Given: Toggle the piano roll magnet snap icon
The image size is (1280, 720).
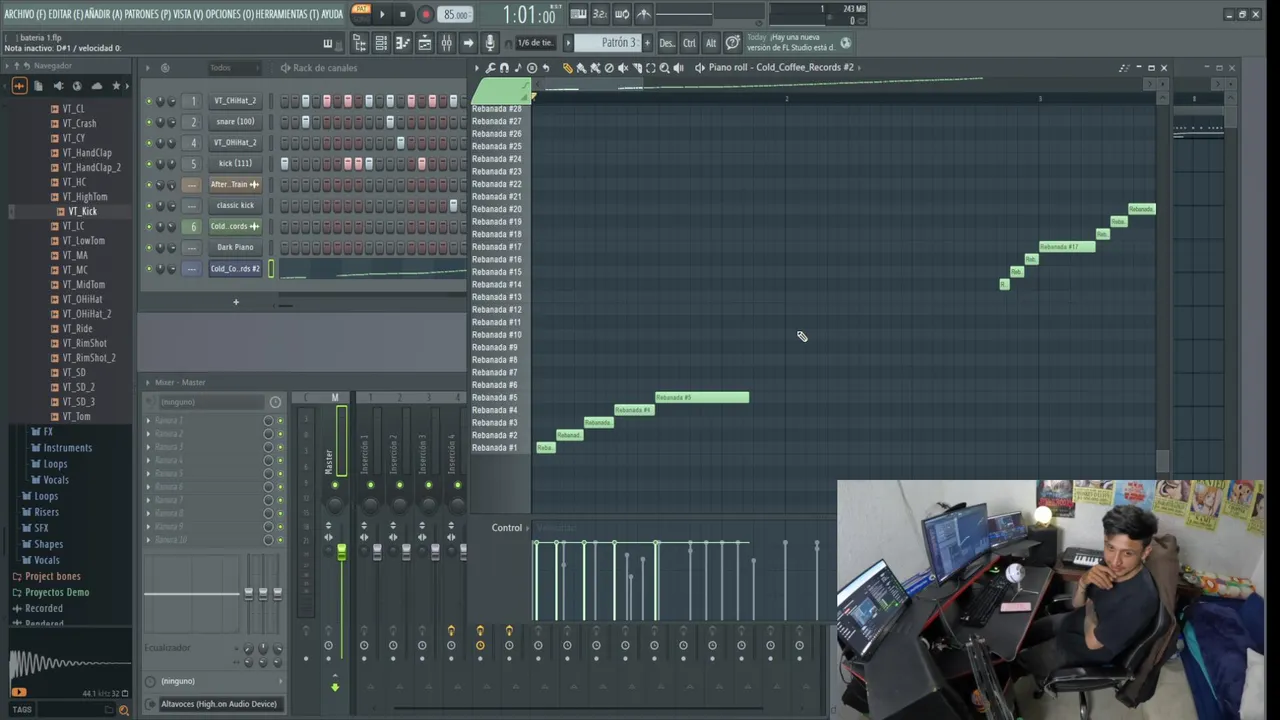Looking at the screenshot, I should [504, 68].
